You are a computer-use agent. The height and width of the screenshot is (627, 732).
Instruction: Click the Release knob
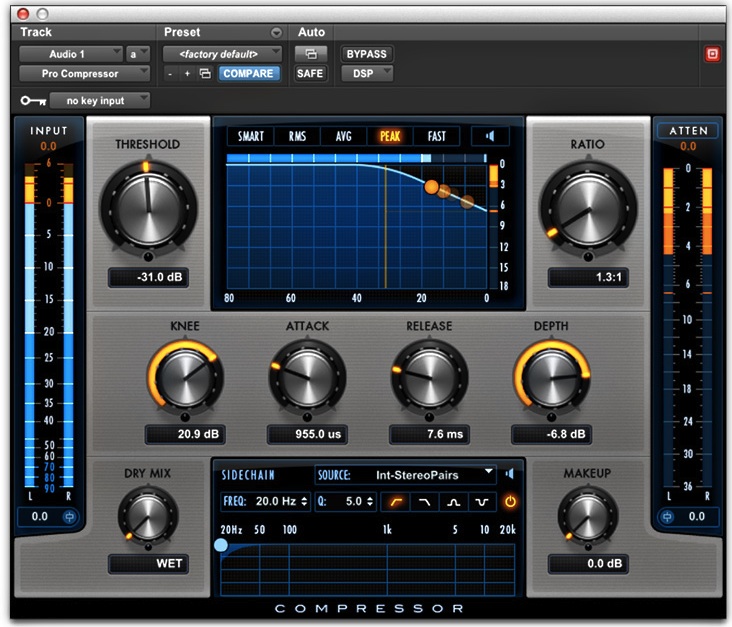tap(429, 378)
